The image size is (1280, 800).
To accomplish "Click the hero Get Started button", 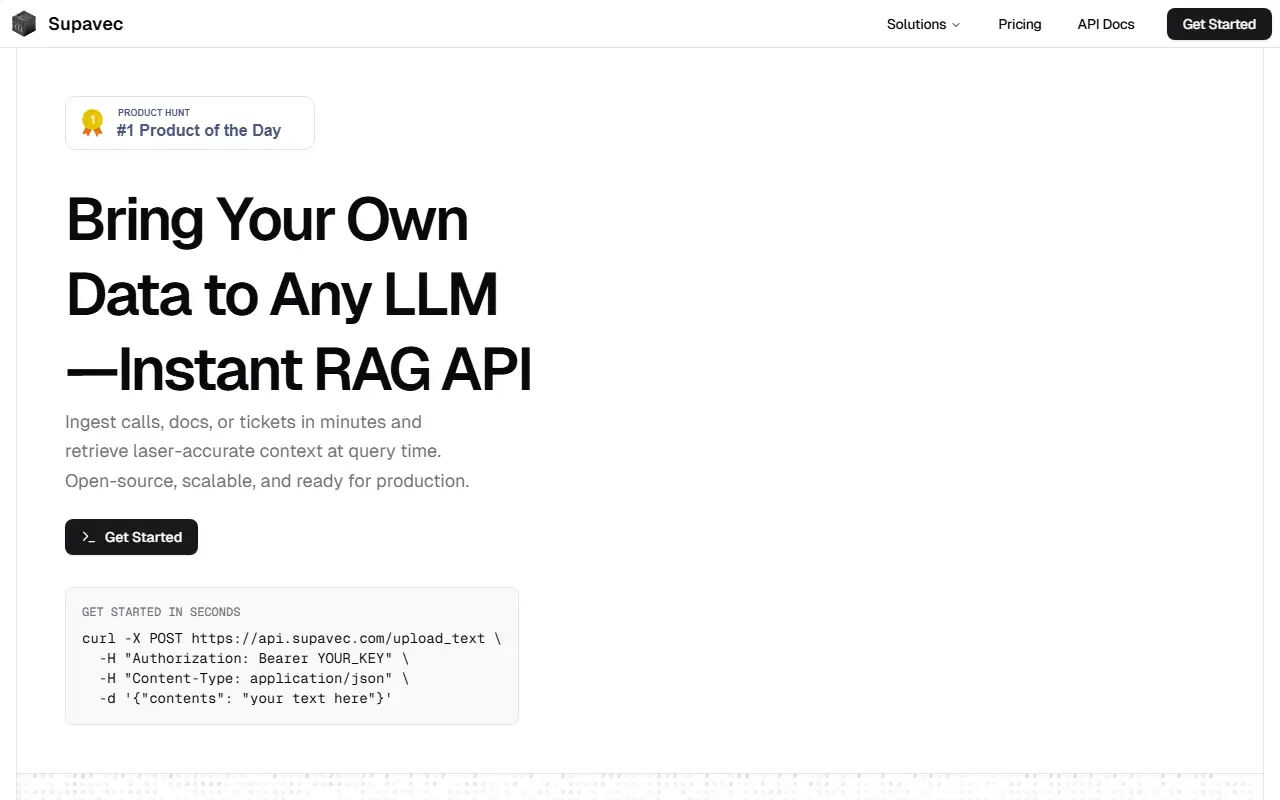I will tap(131, 537).
